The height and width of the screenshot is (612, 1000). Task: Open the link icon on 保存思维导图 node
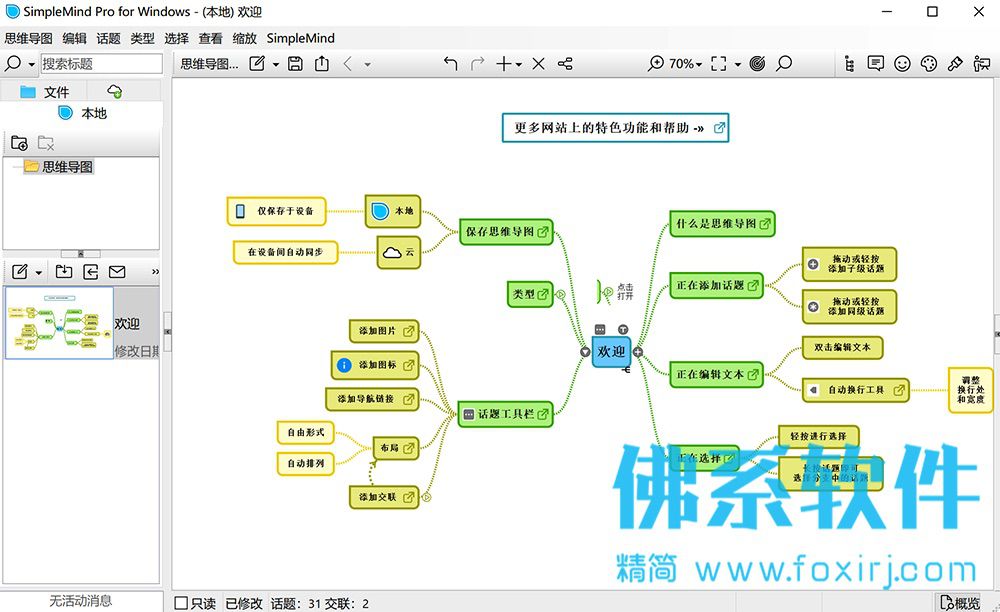(x=543, y=232)
